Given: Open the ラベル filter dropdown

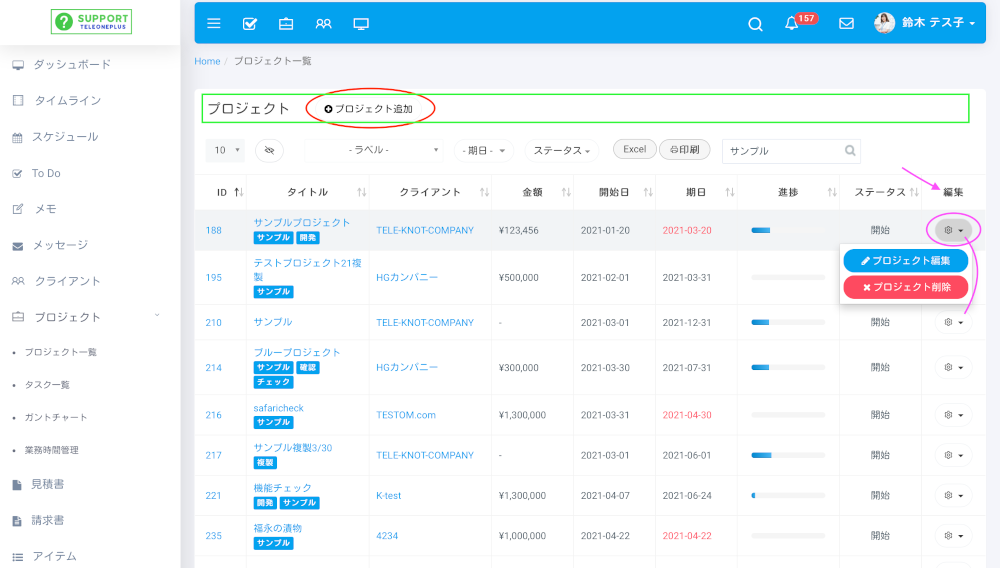Looking at the screenshot, I should (374, 150).
